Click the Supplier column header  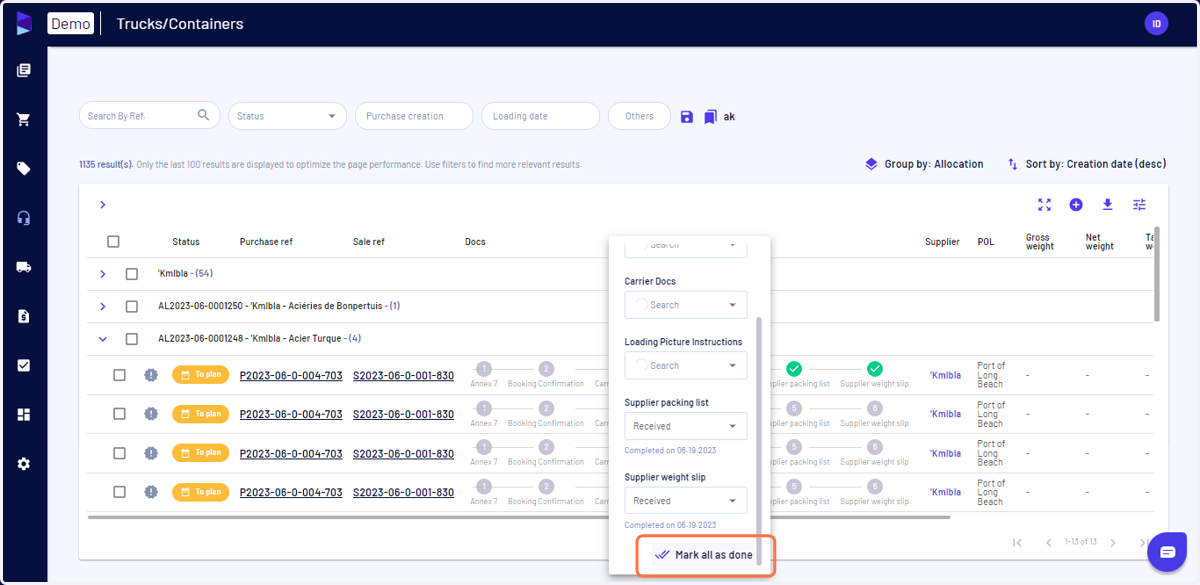[942, 242]
